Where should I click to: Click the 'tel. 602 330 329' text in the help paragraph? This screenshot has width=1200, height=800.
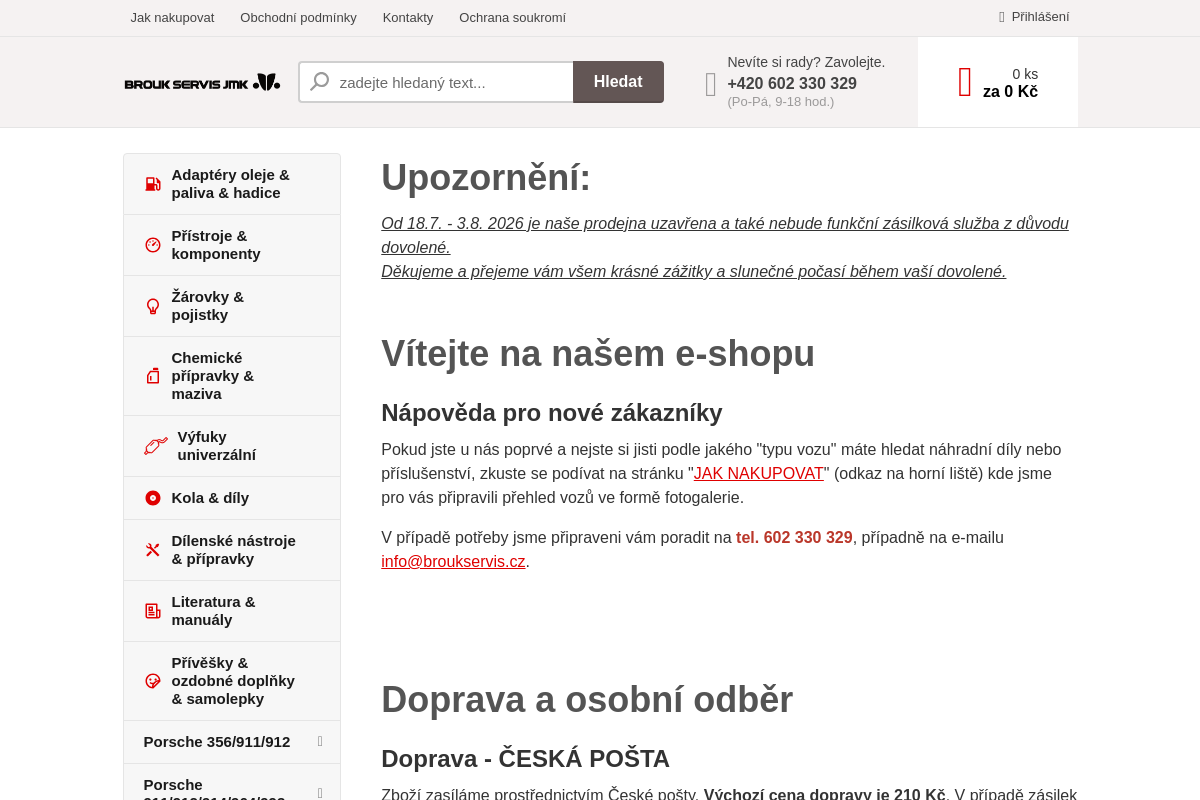[x=794, y=538]
